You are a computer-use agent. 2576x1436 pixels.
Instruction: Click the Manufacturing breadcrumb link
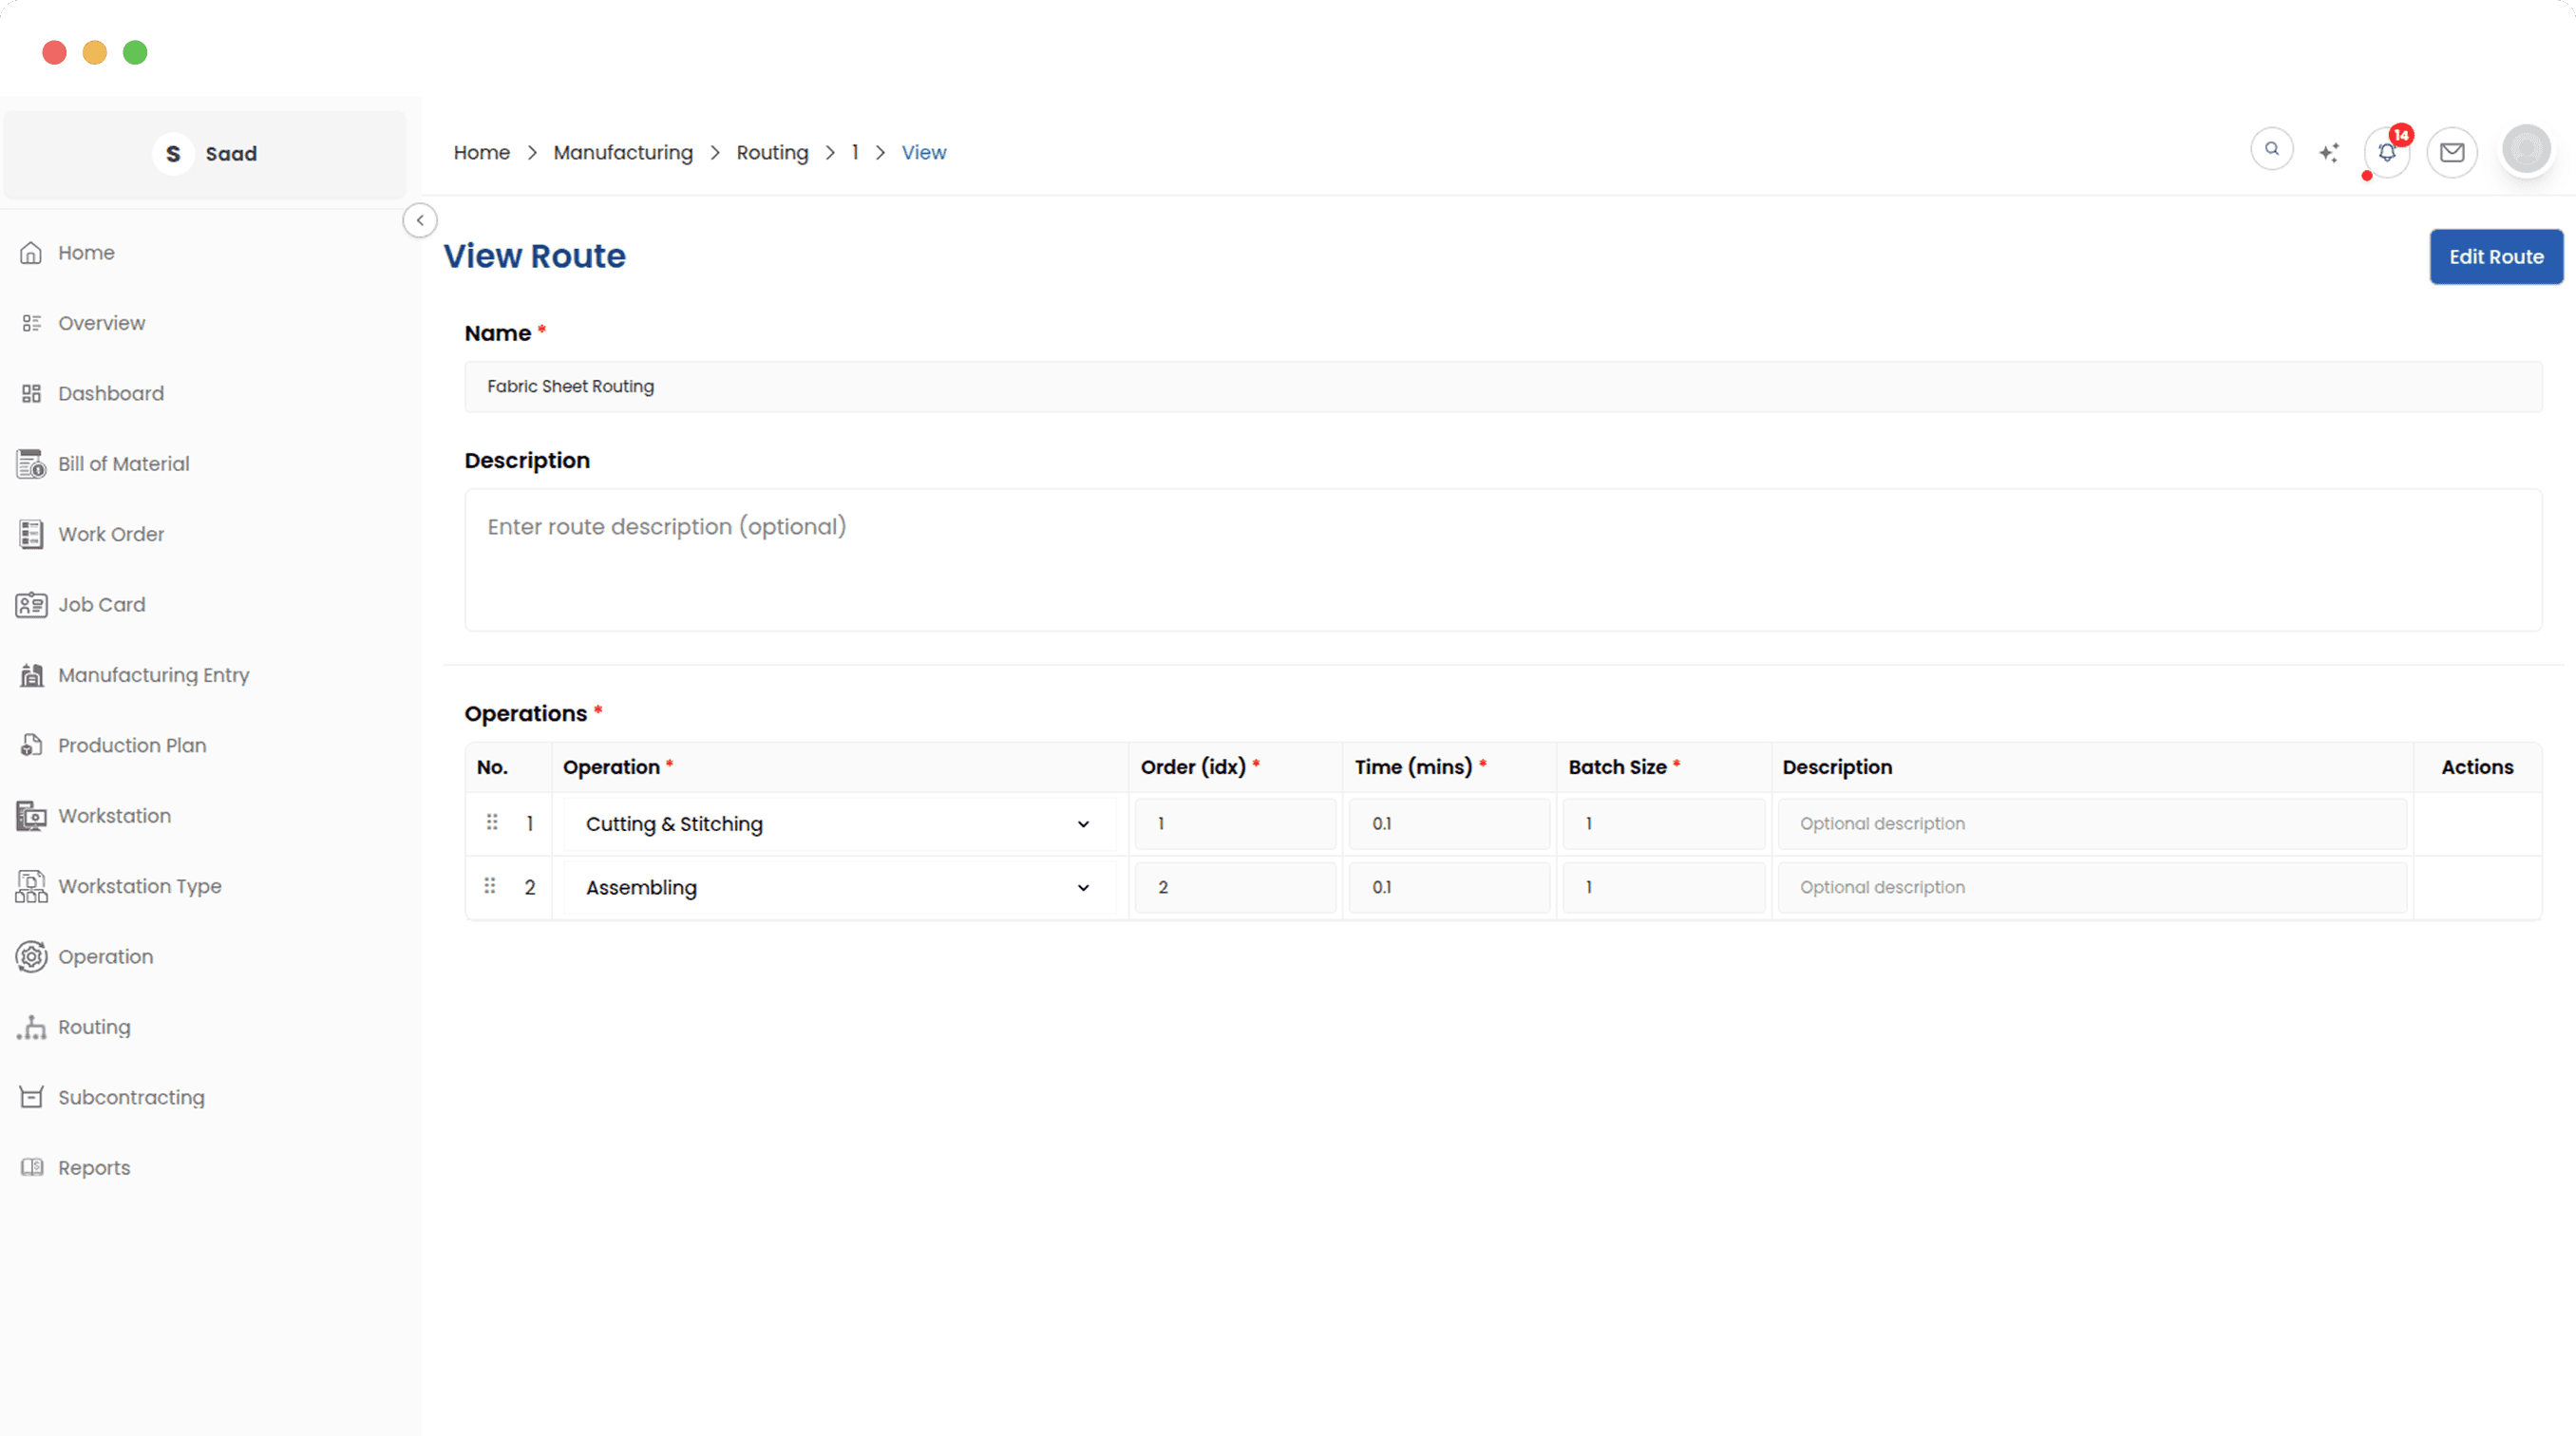coord(623,153)
